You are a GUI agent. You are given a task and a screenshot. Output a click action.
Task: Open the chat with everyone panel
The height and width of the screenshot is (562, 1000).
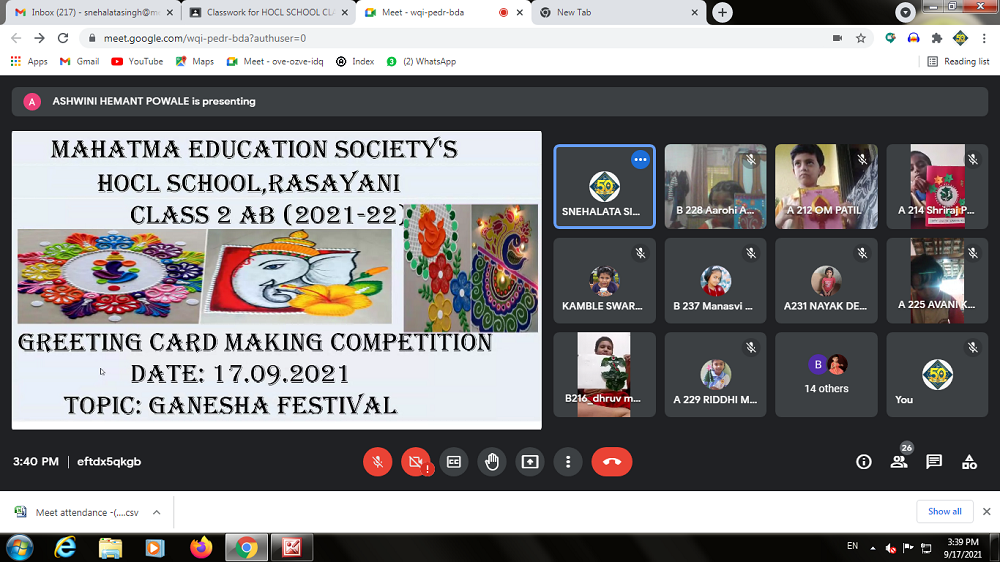point(934,461)
